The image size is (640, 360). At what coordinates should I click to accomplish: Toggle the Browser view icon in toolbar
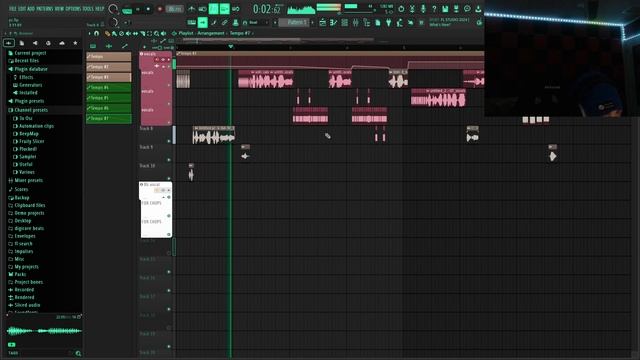[x=367, y=23]
